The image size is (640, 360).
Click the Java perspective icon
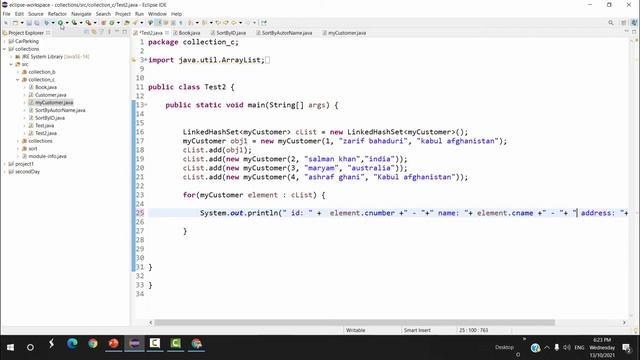(634, 23)
